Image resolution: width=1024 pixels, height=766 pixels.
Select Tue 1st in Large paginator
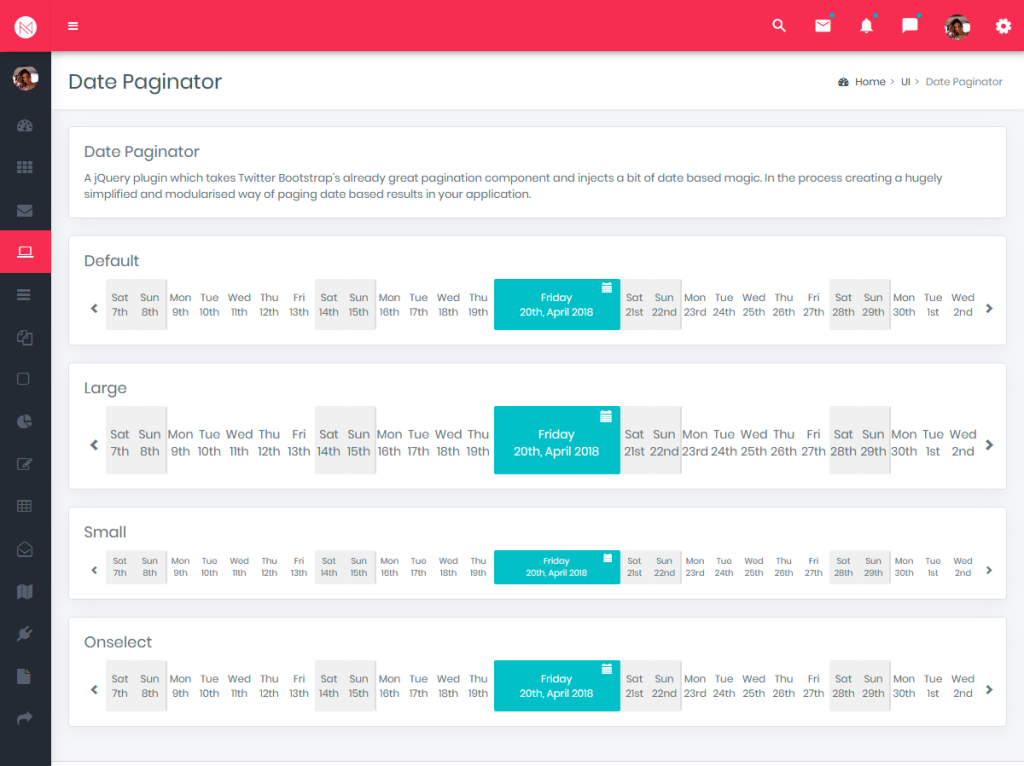[x=933, y=443]
